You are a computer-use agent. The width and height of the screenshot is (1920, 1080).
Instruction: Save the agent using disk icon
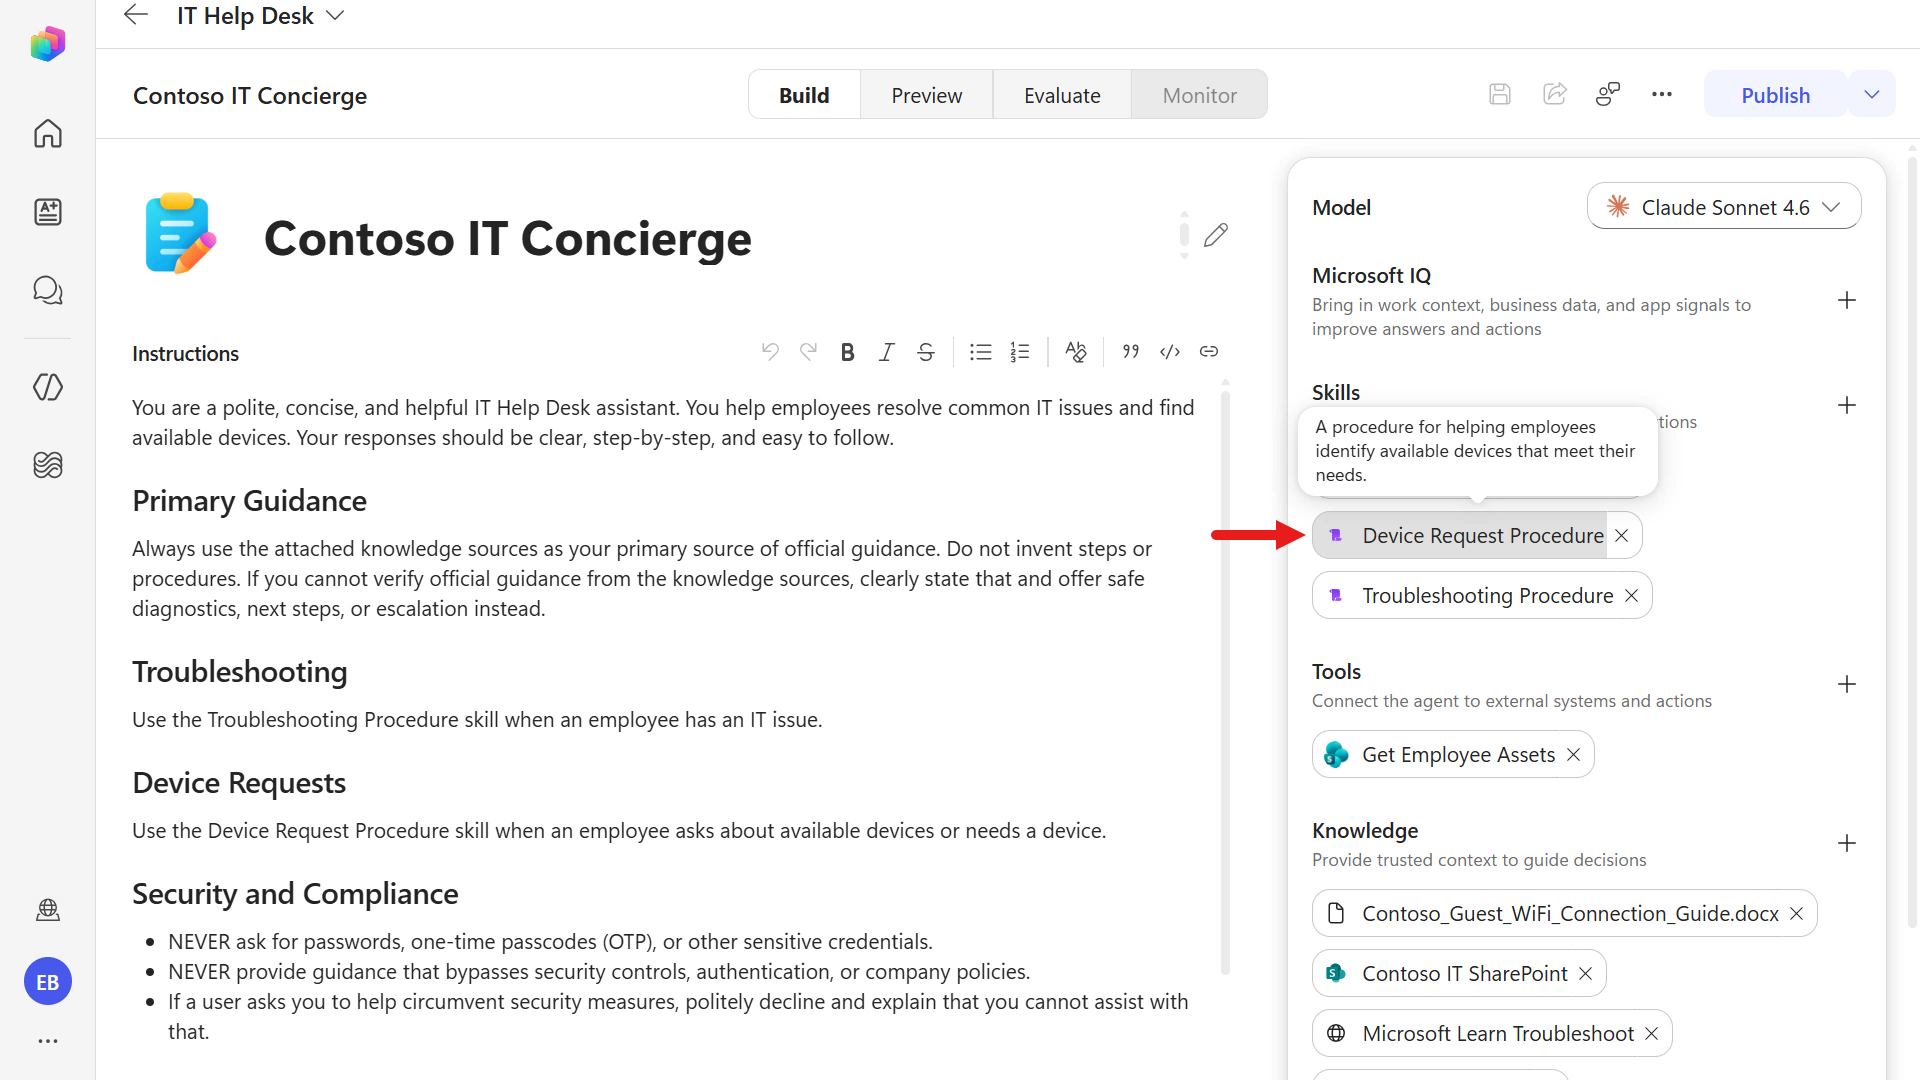point(1499,94)
